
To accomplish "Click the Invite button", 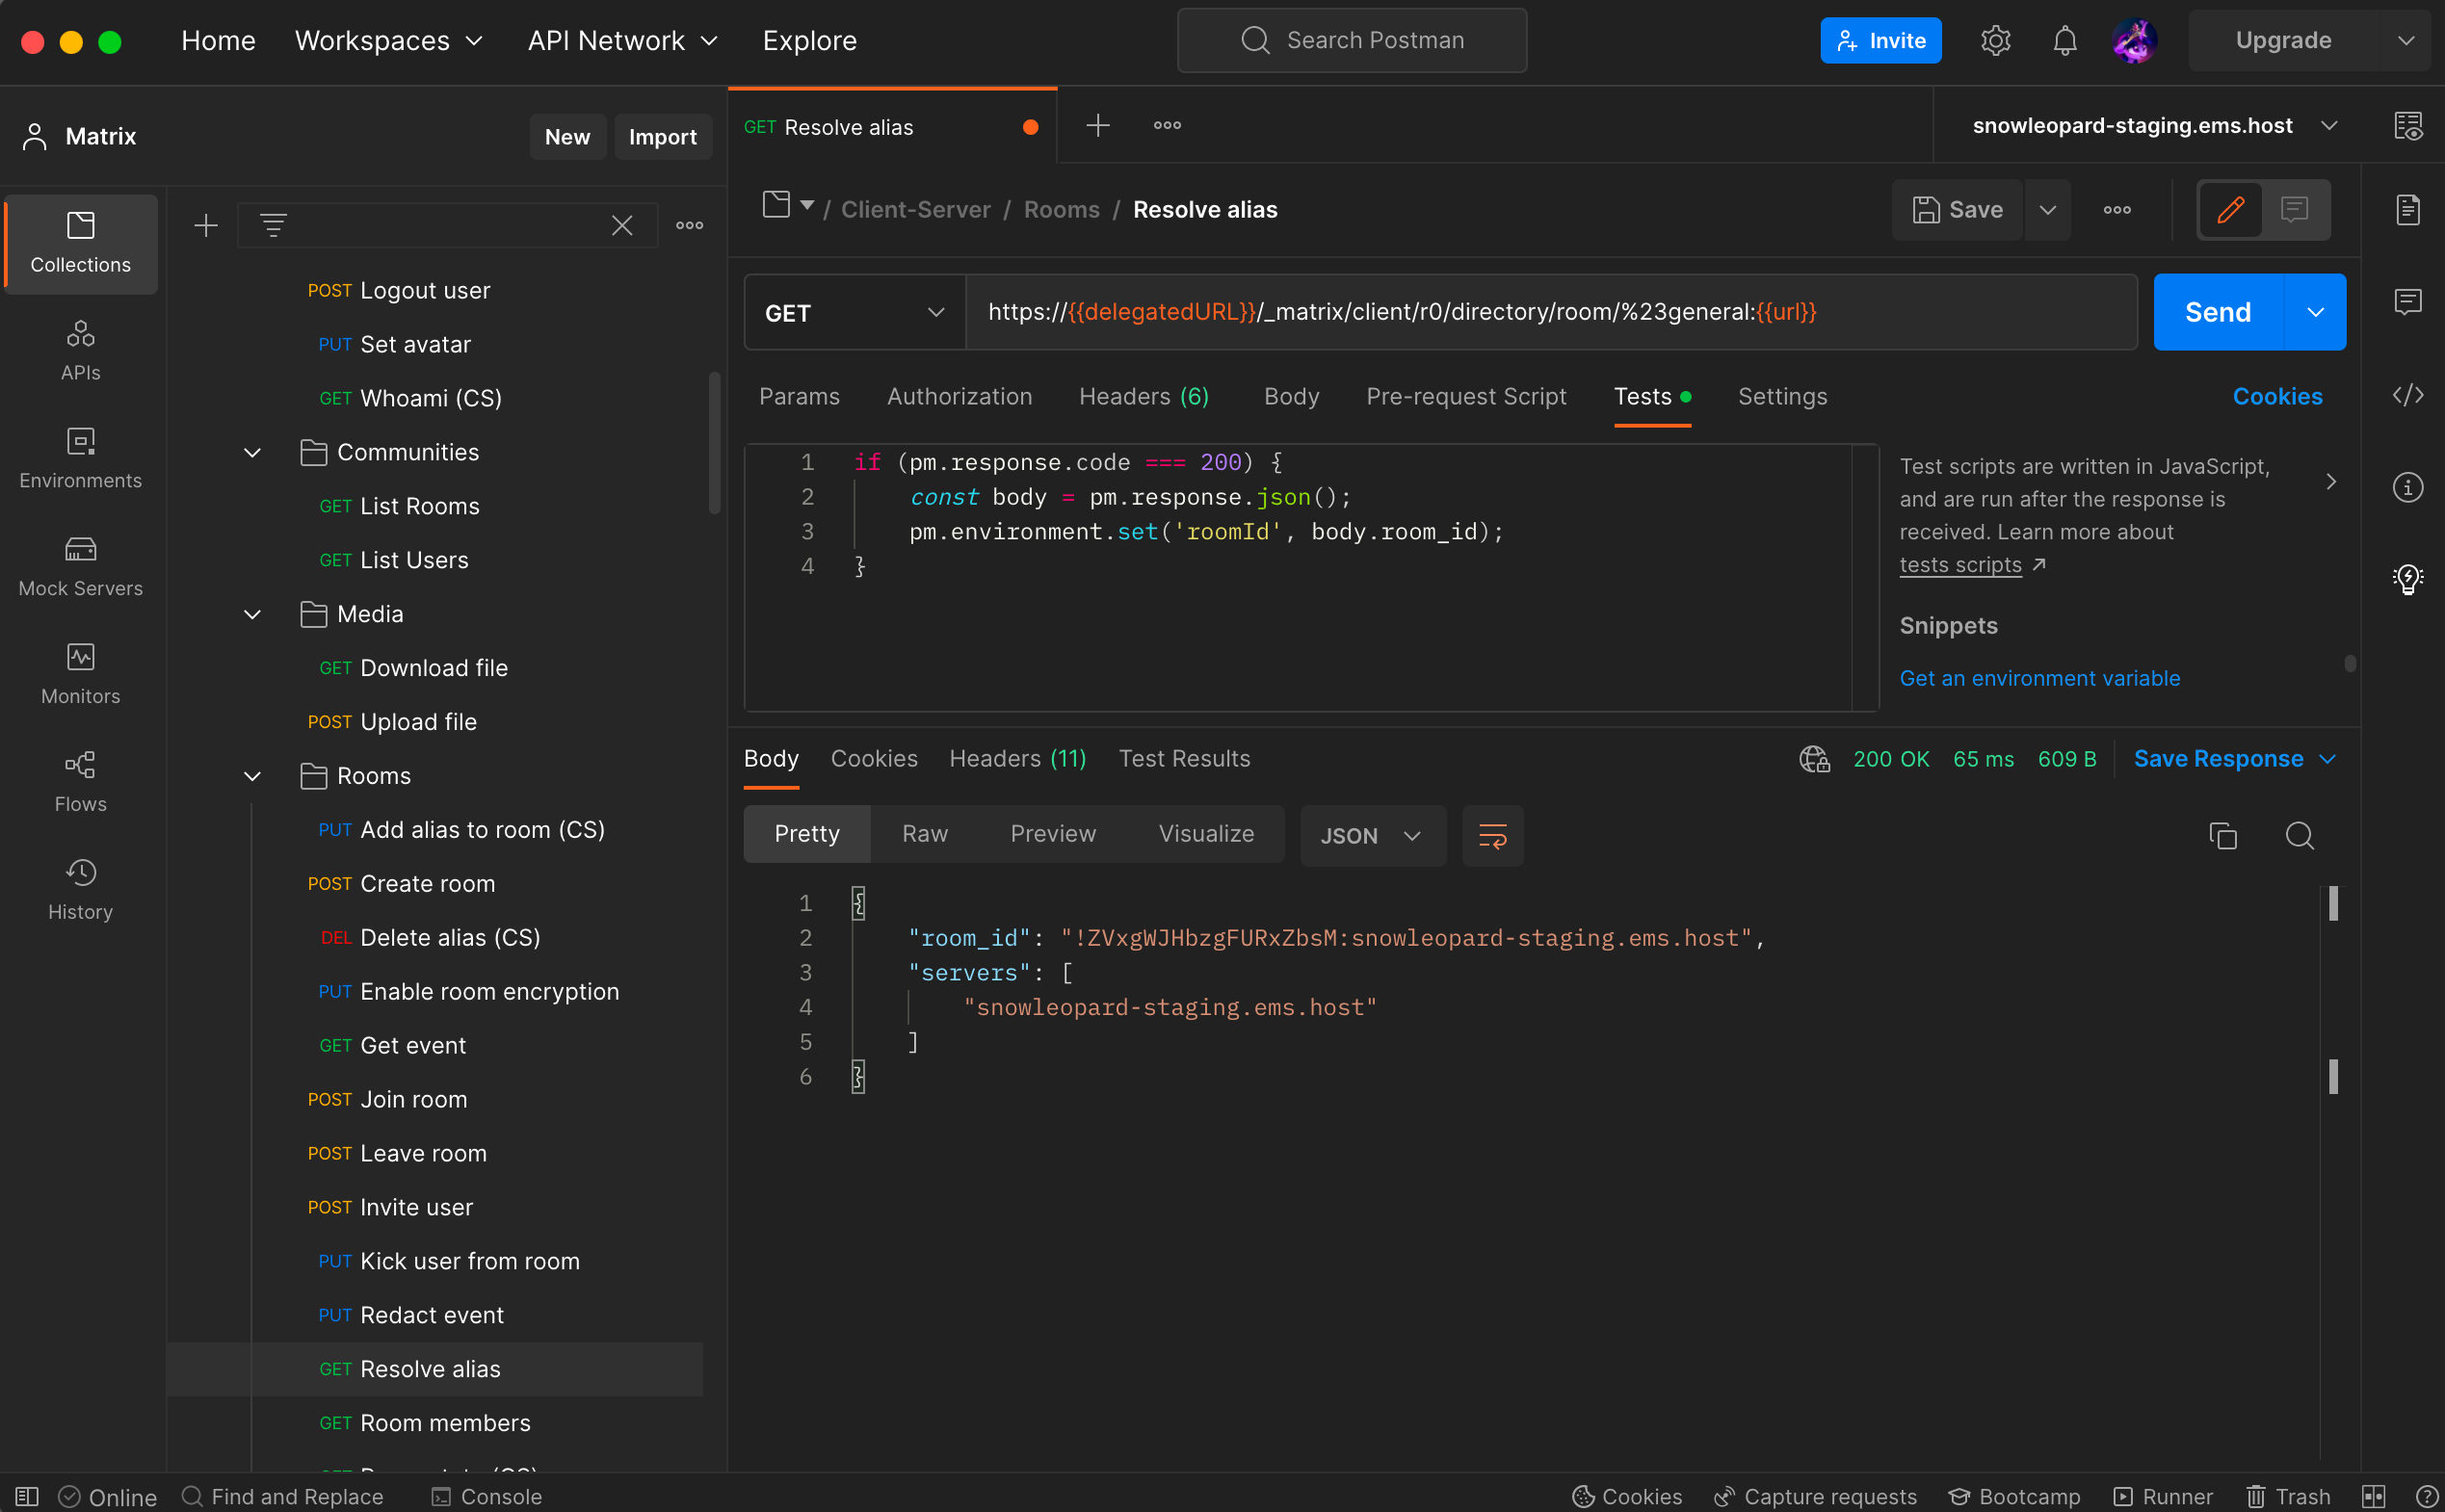I will (x=1880, y=40).
